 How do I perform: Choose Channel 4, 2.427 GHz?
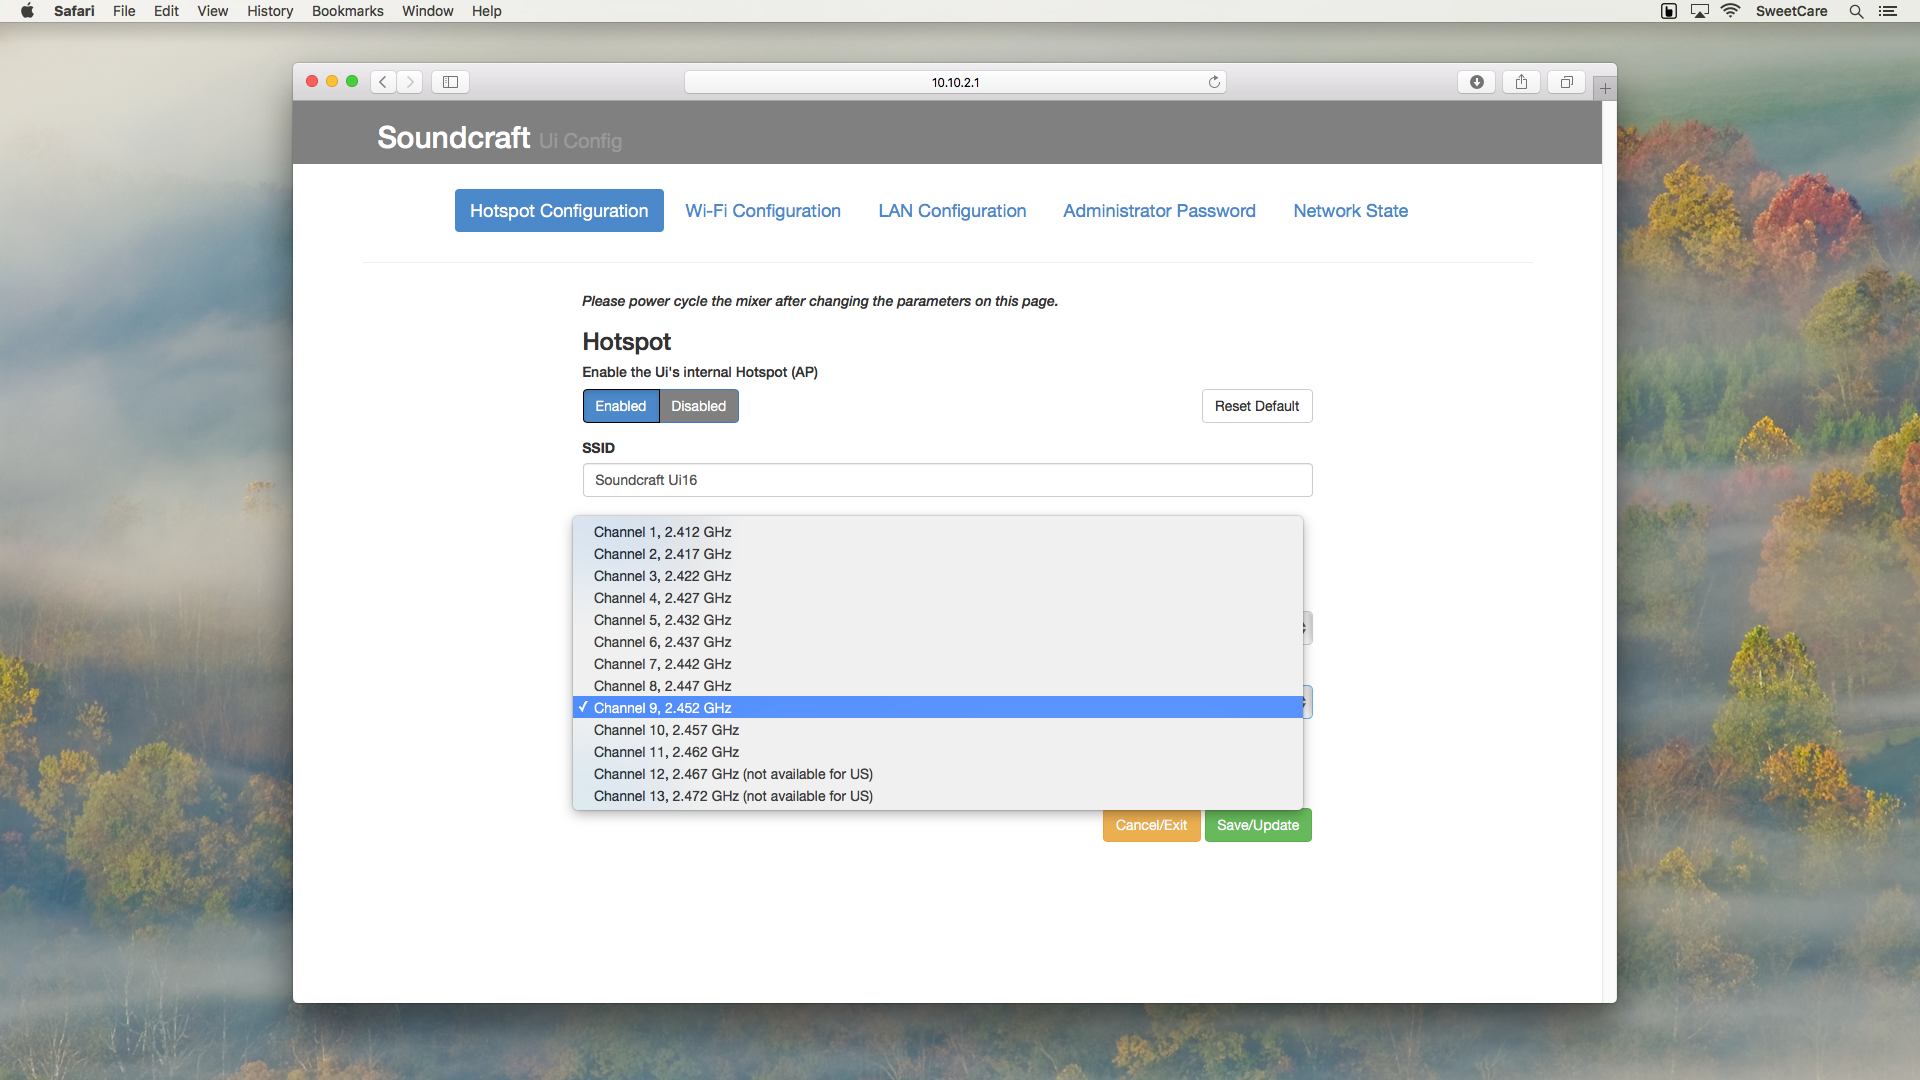tap(938, 598)
